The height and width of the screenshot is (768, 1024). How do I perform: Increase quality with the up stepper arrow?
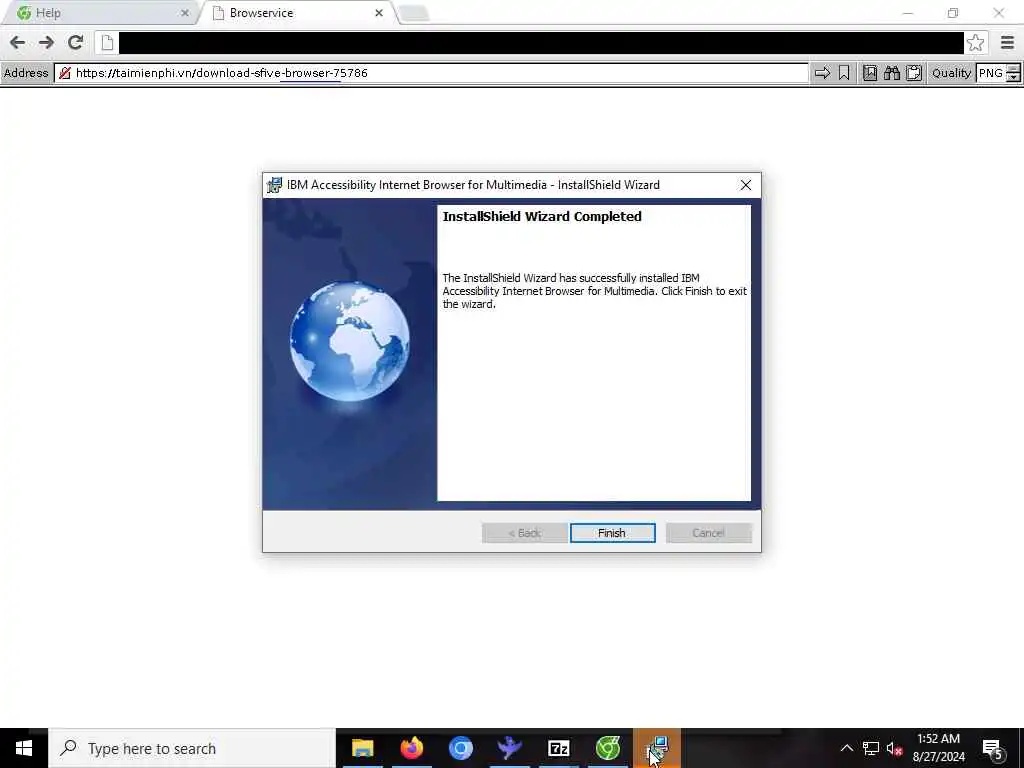click(1014, 69)
